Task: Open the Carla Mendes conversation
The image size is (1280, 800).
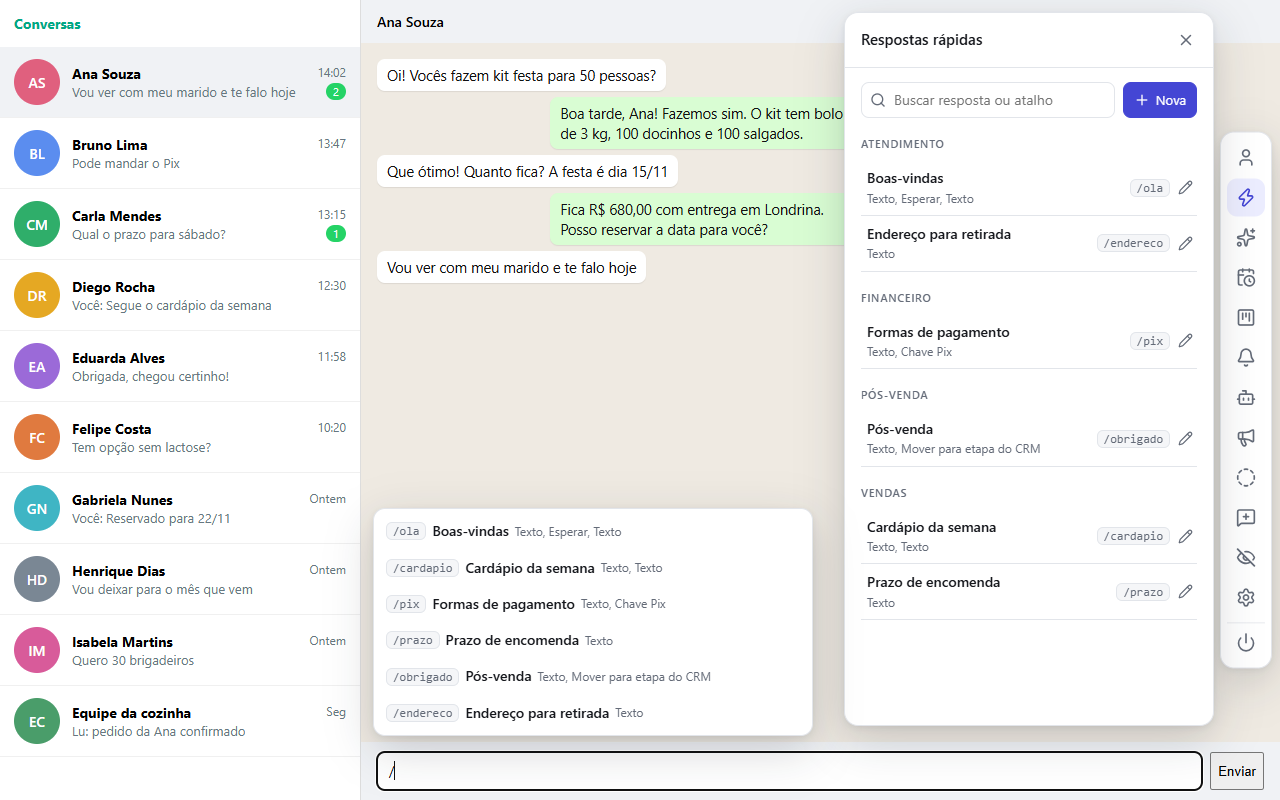Action: [180, 224]
